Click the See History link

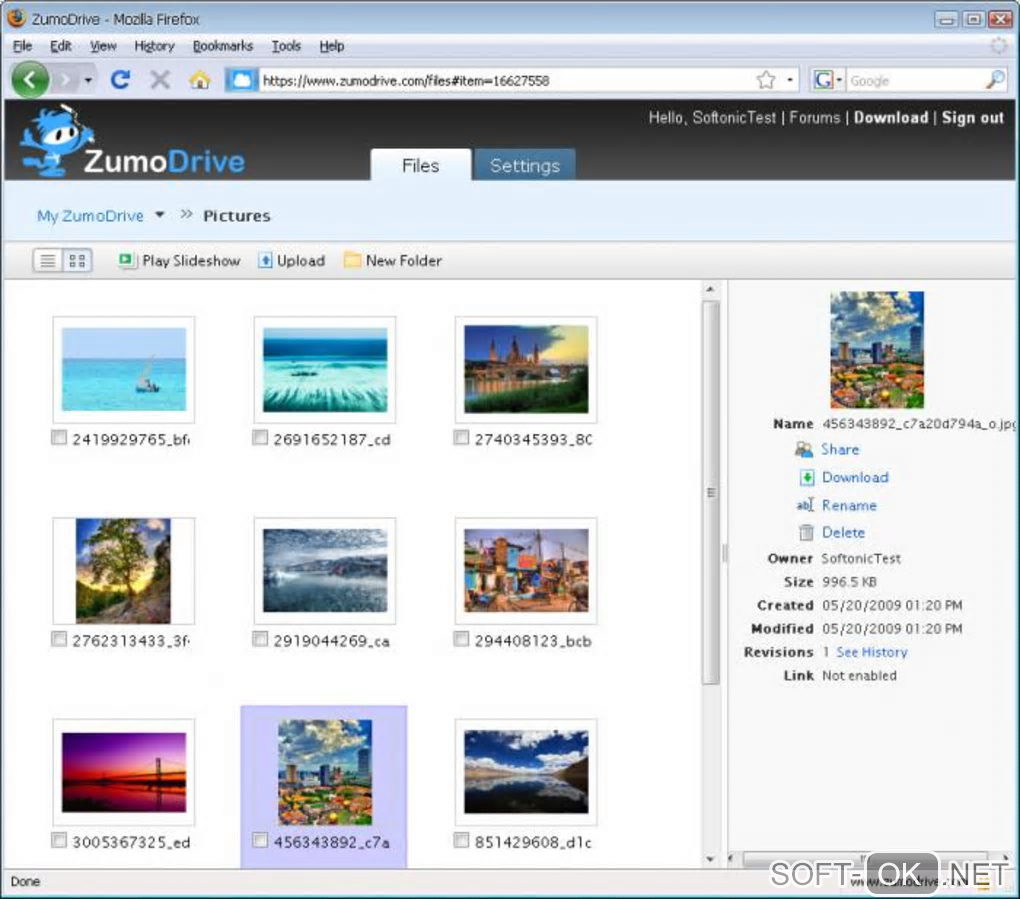tap(872, 652)
